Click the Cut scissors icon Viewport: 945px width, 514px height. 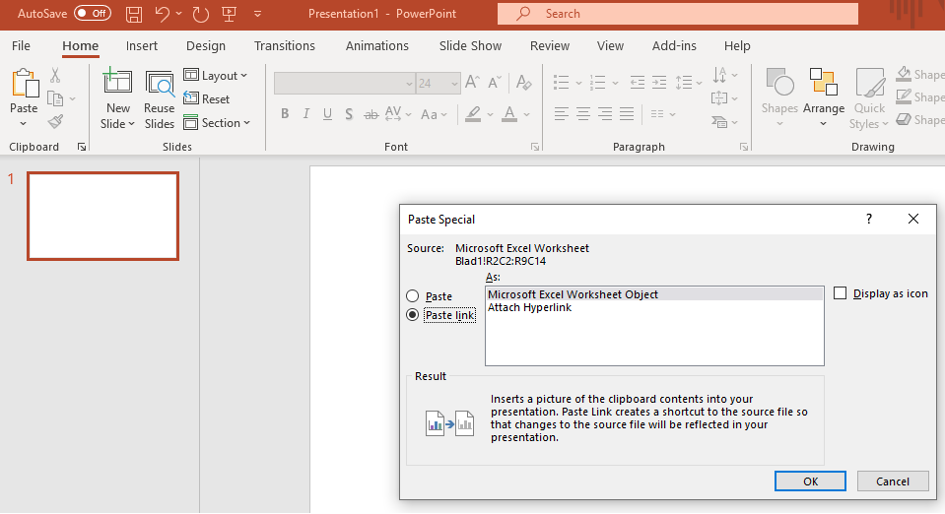pyautogui.click(x=55, y=75)
